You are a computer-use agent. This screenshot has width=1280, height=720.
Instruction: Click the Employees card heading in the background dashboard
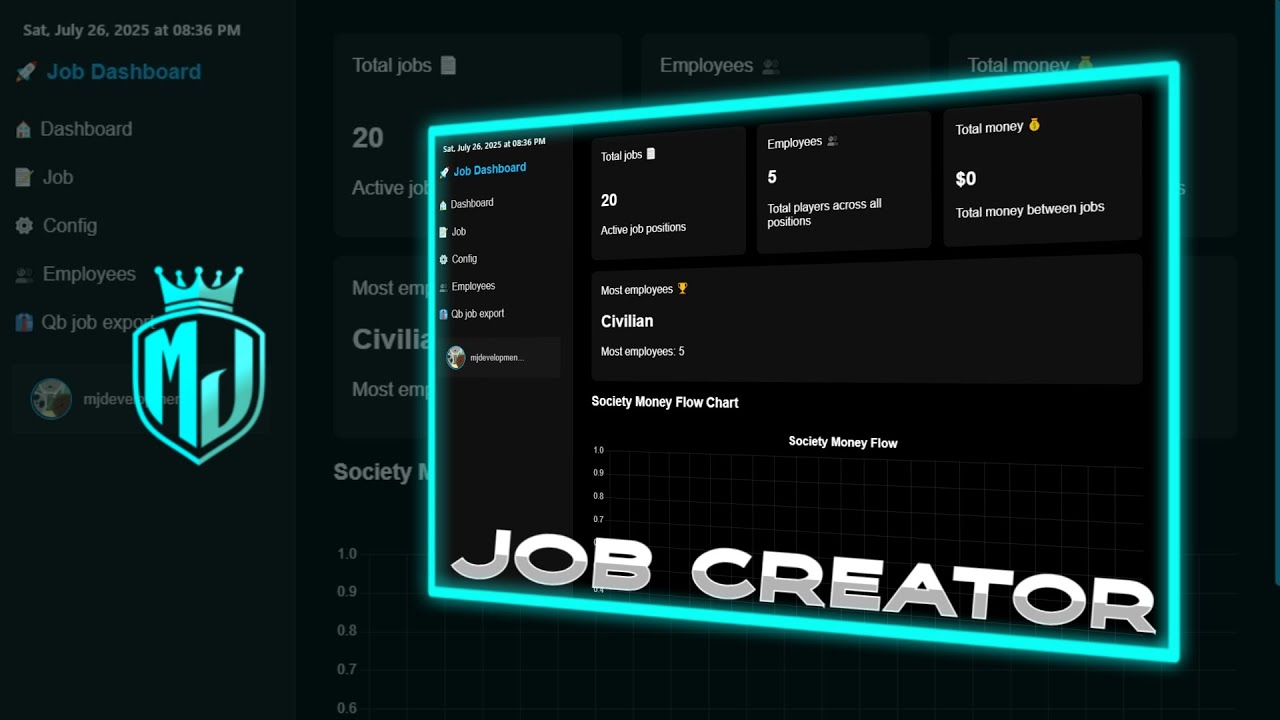tap(706, 66)
